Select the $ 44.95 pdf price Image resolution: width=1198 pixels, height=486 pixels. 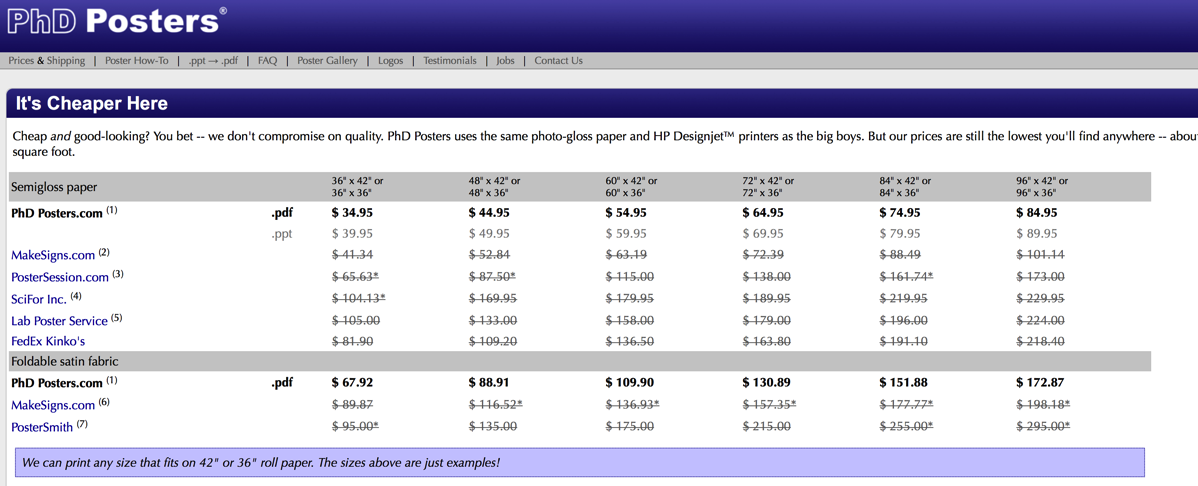tap(489, 213)
